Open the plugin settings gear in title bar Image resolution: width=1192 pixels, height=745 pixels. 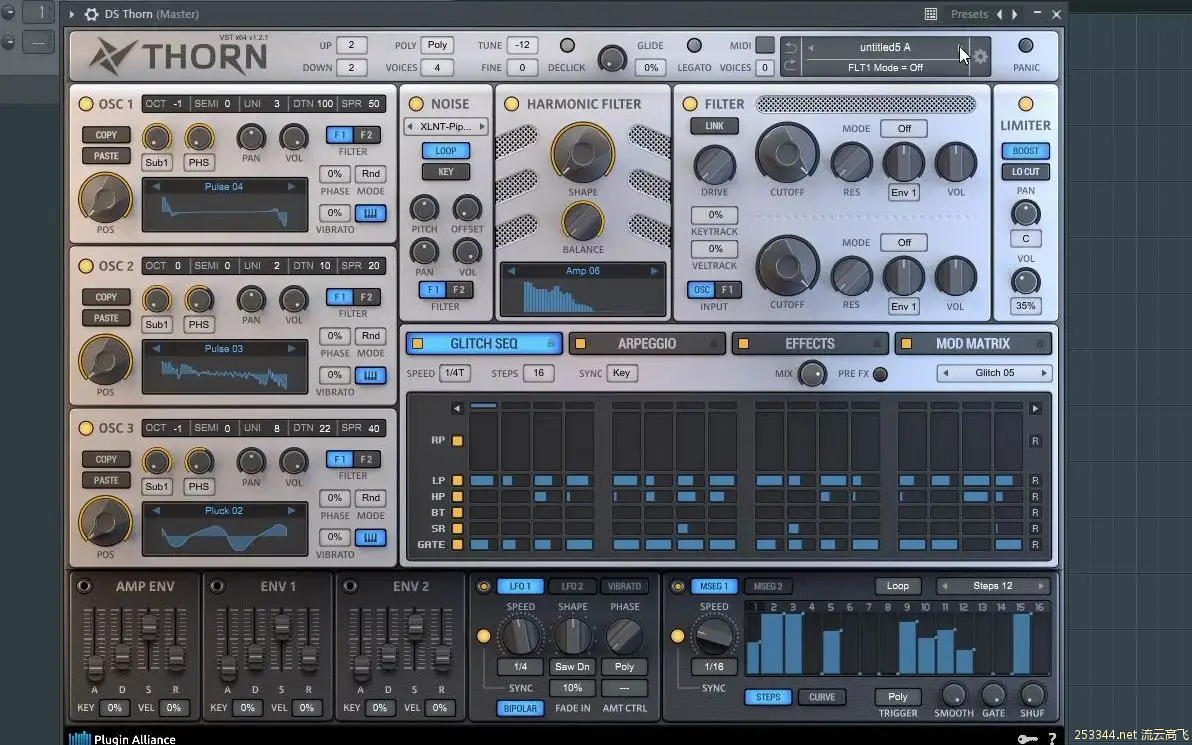click(x=91, y=14)
